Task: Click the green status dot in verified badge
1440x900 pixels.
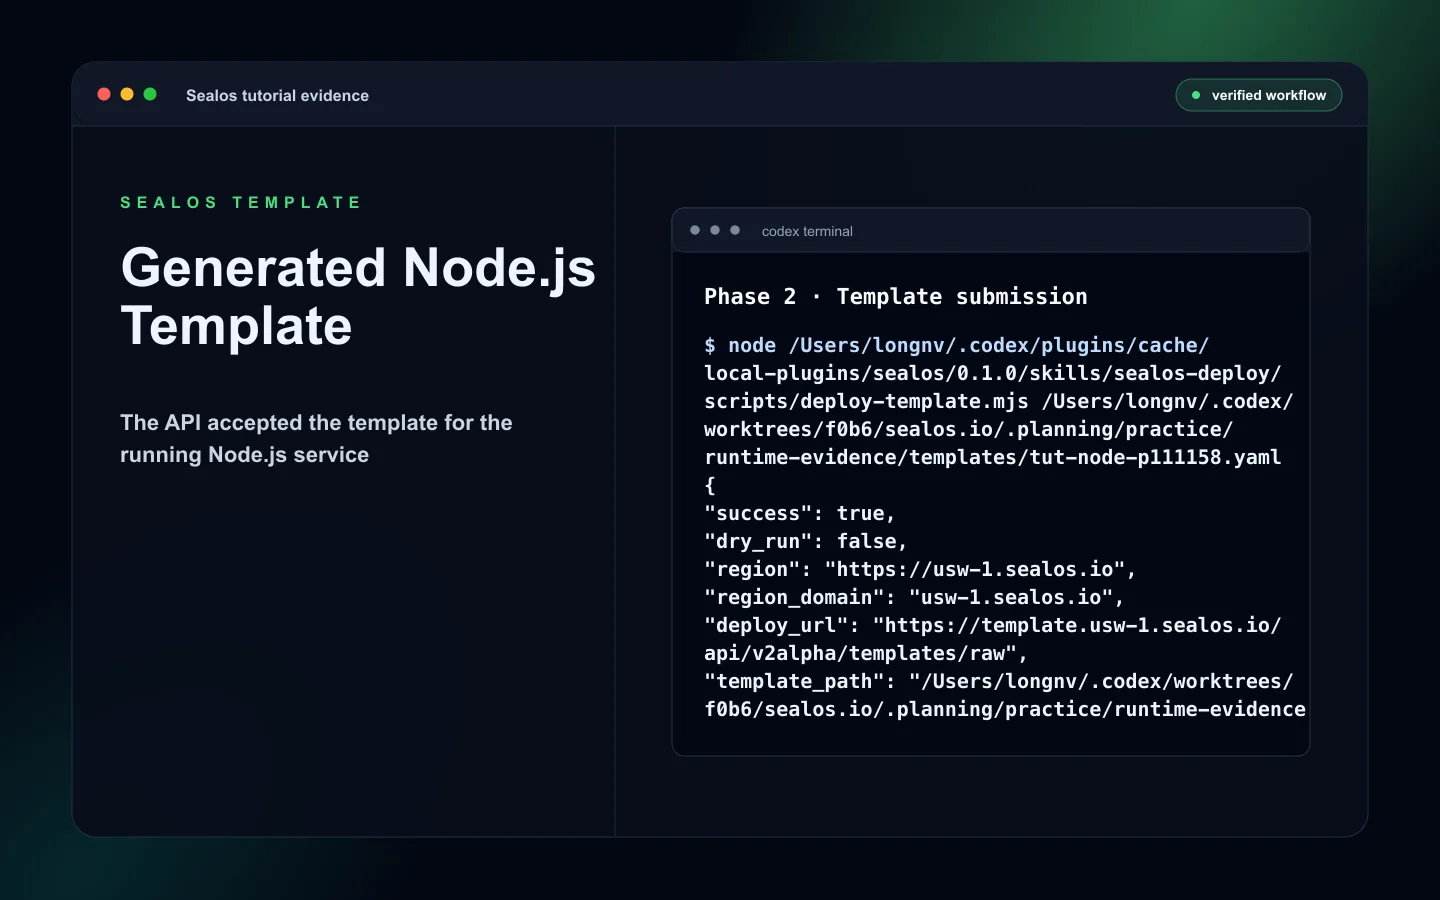Action: point(1196,95)
